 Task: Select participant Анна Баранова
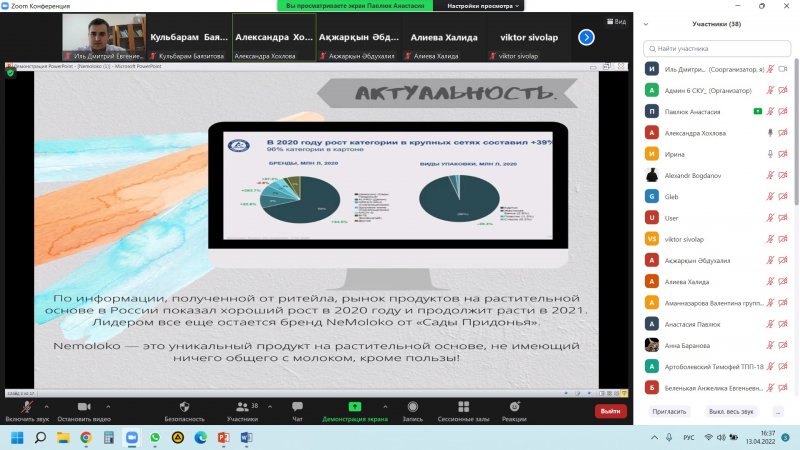click(x=717, y=345)
